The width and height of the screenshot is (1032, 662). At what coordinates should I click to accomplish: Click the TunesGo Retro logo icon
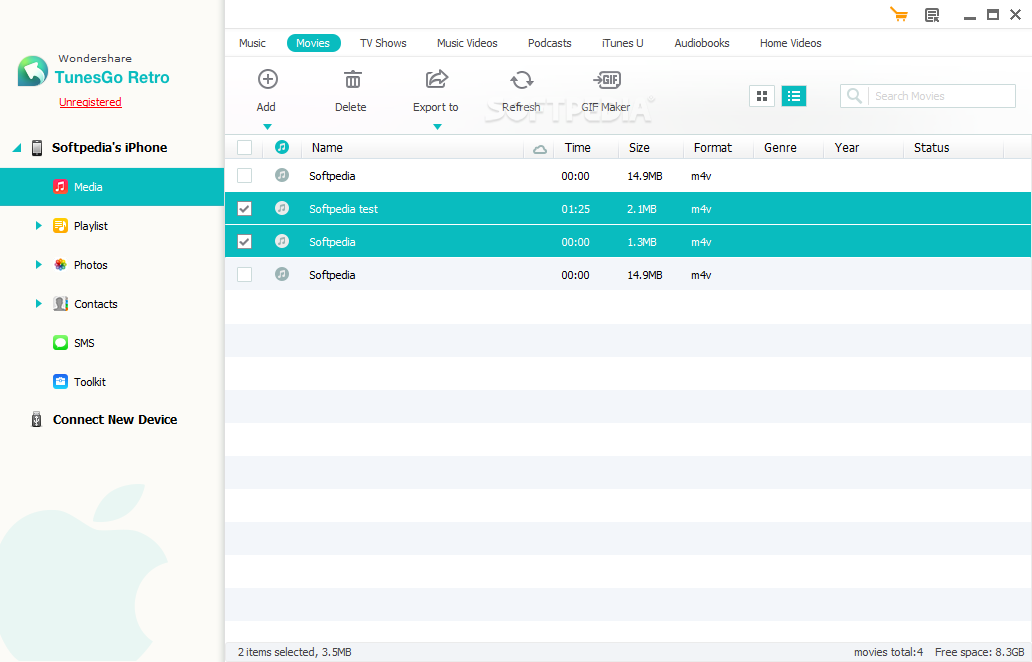tap(32, 71)
